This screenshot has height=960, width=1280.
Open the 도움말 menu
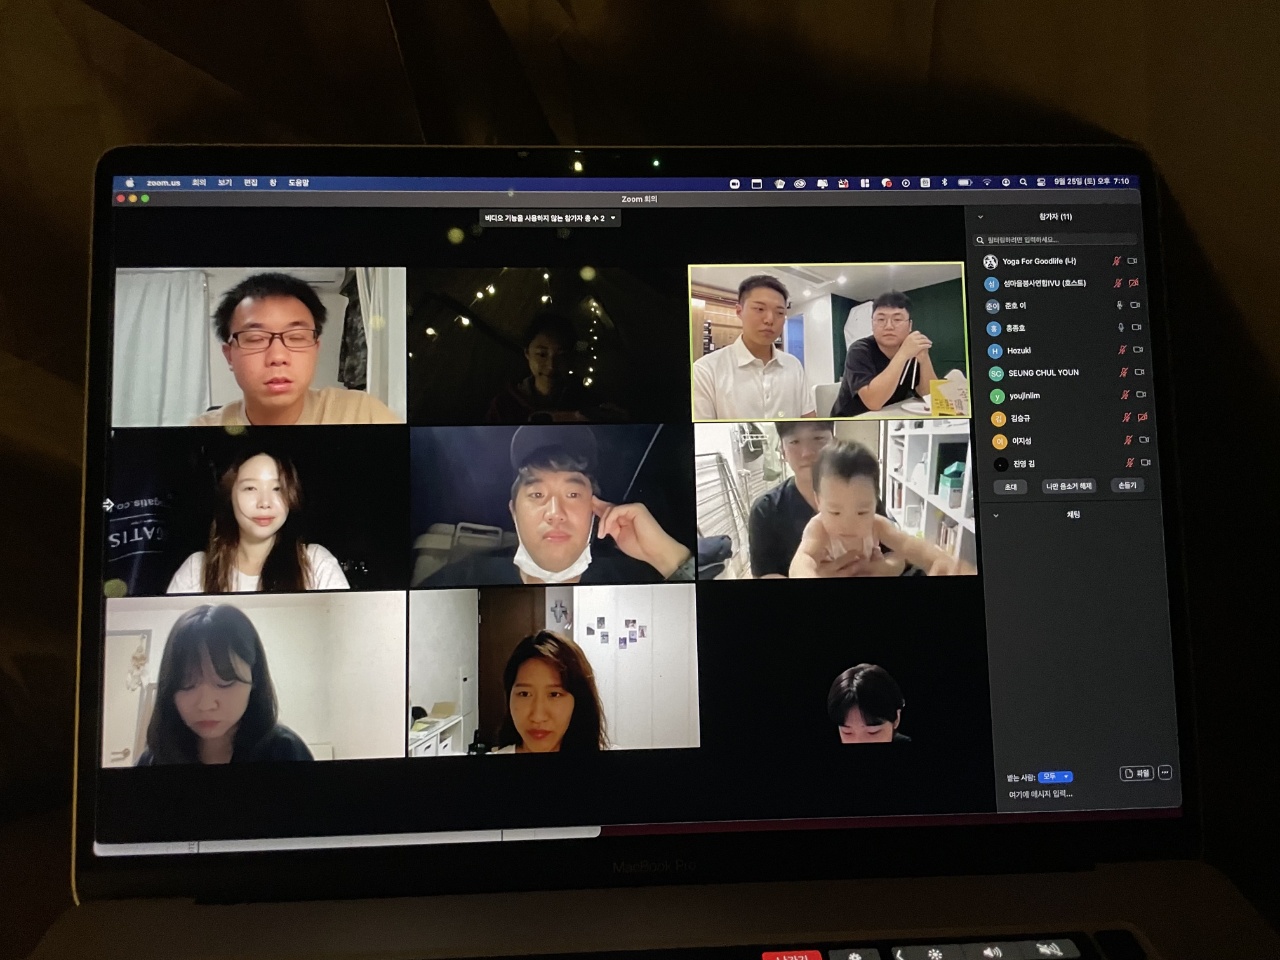(x=299, y=183)
